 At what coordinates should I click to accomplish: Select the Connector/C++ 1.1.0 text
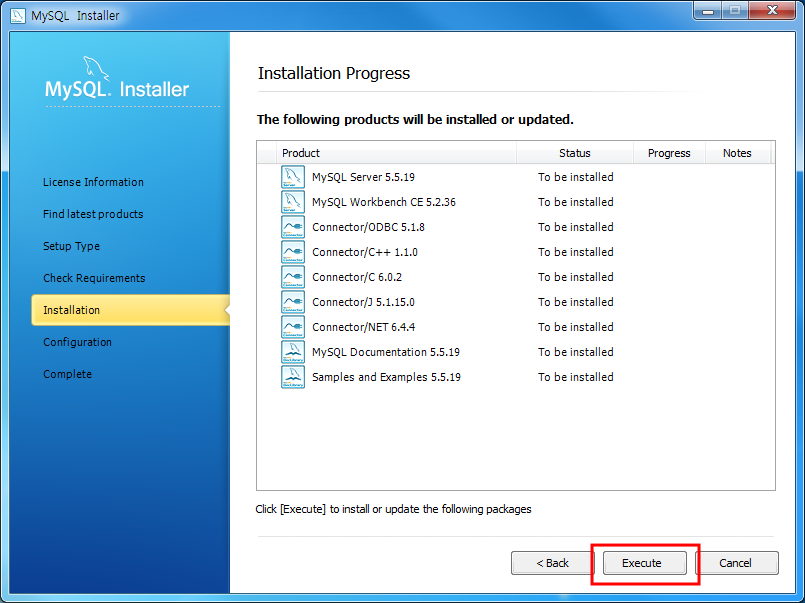(365, 252)
